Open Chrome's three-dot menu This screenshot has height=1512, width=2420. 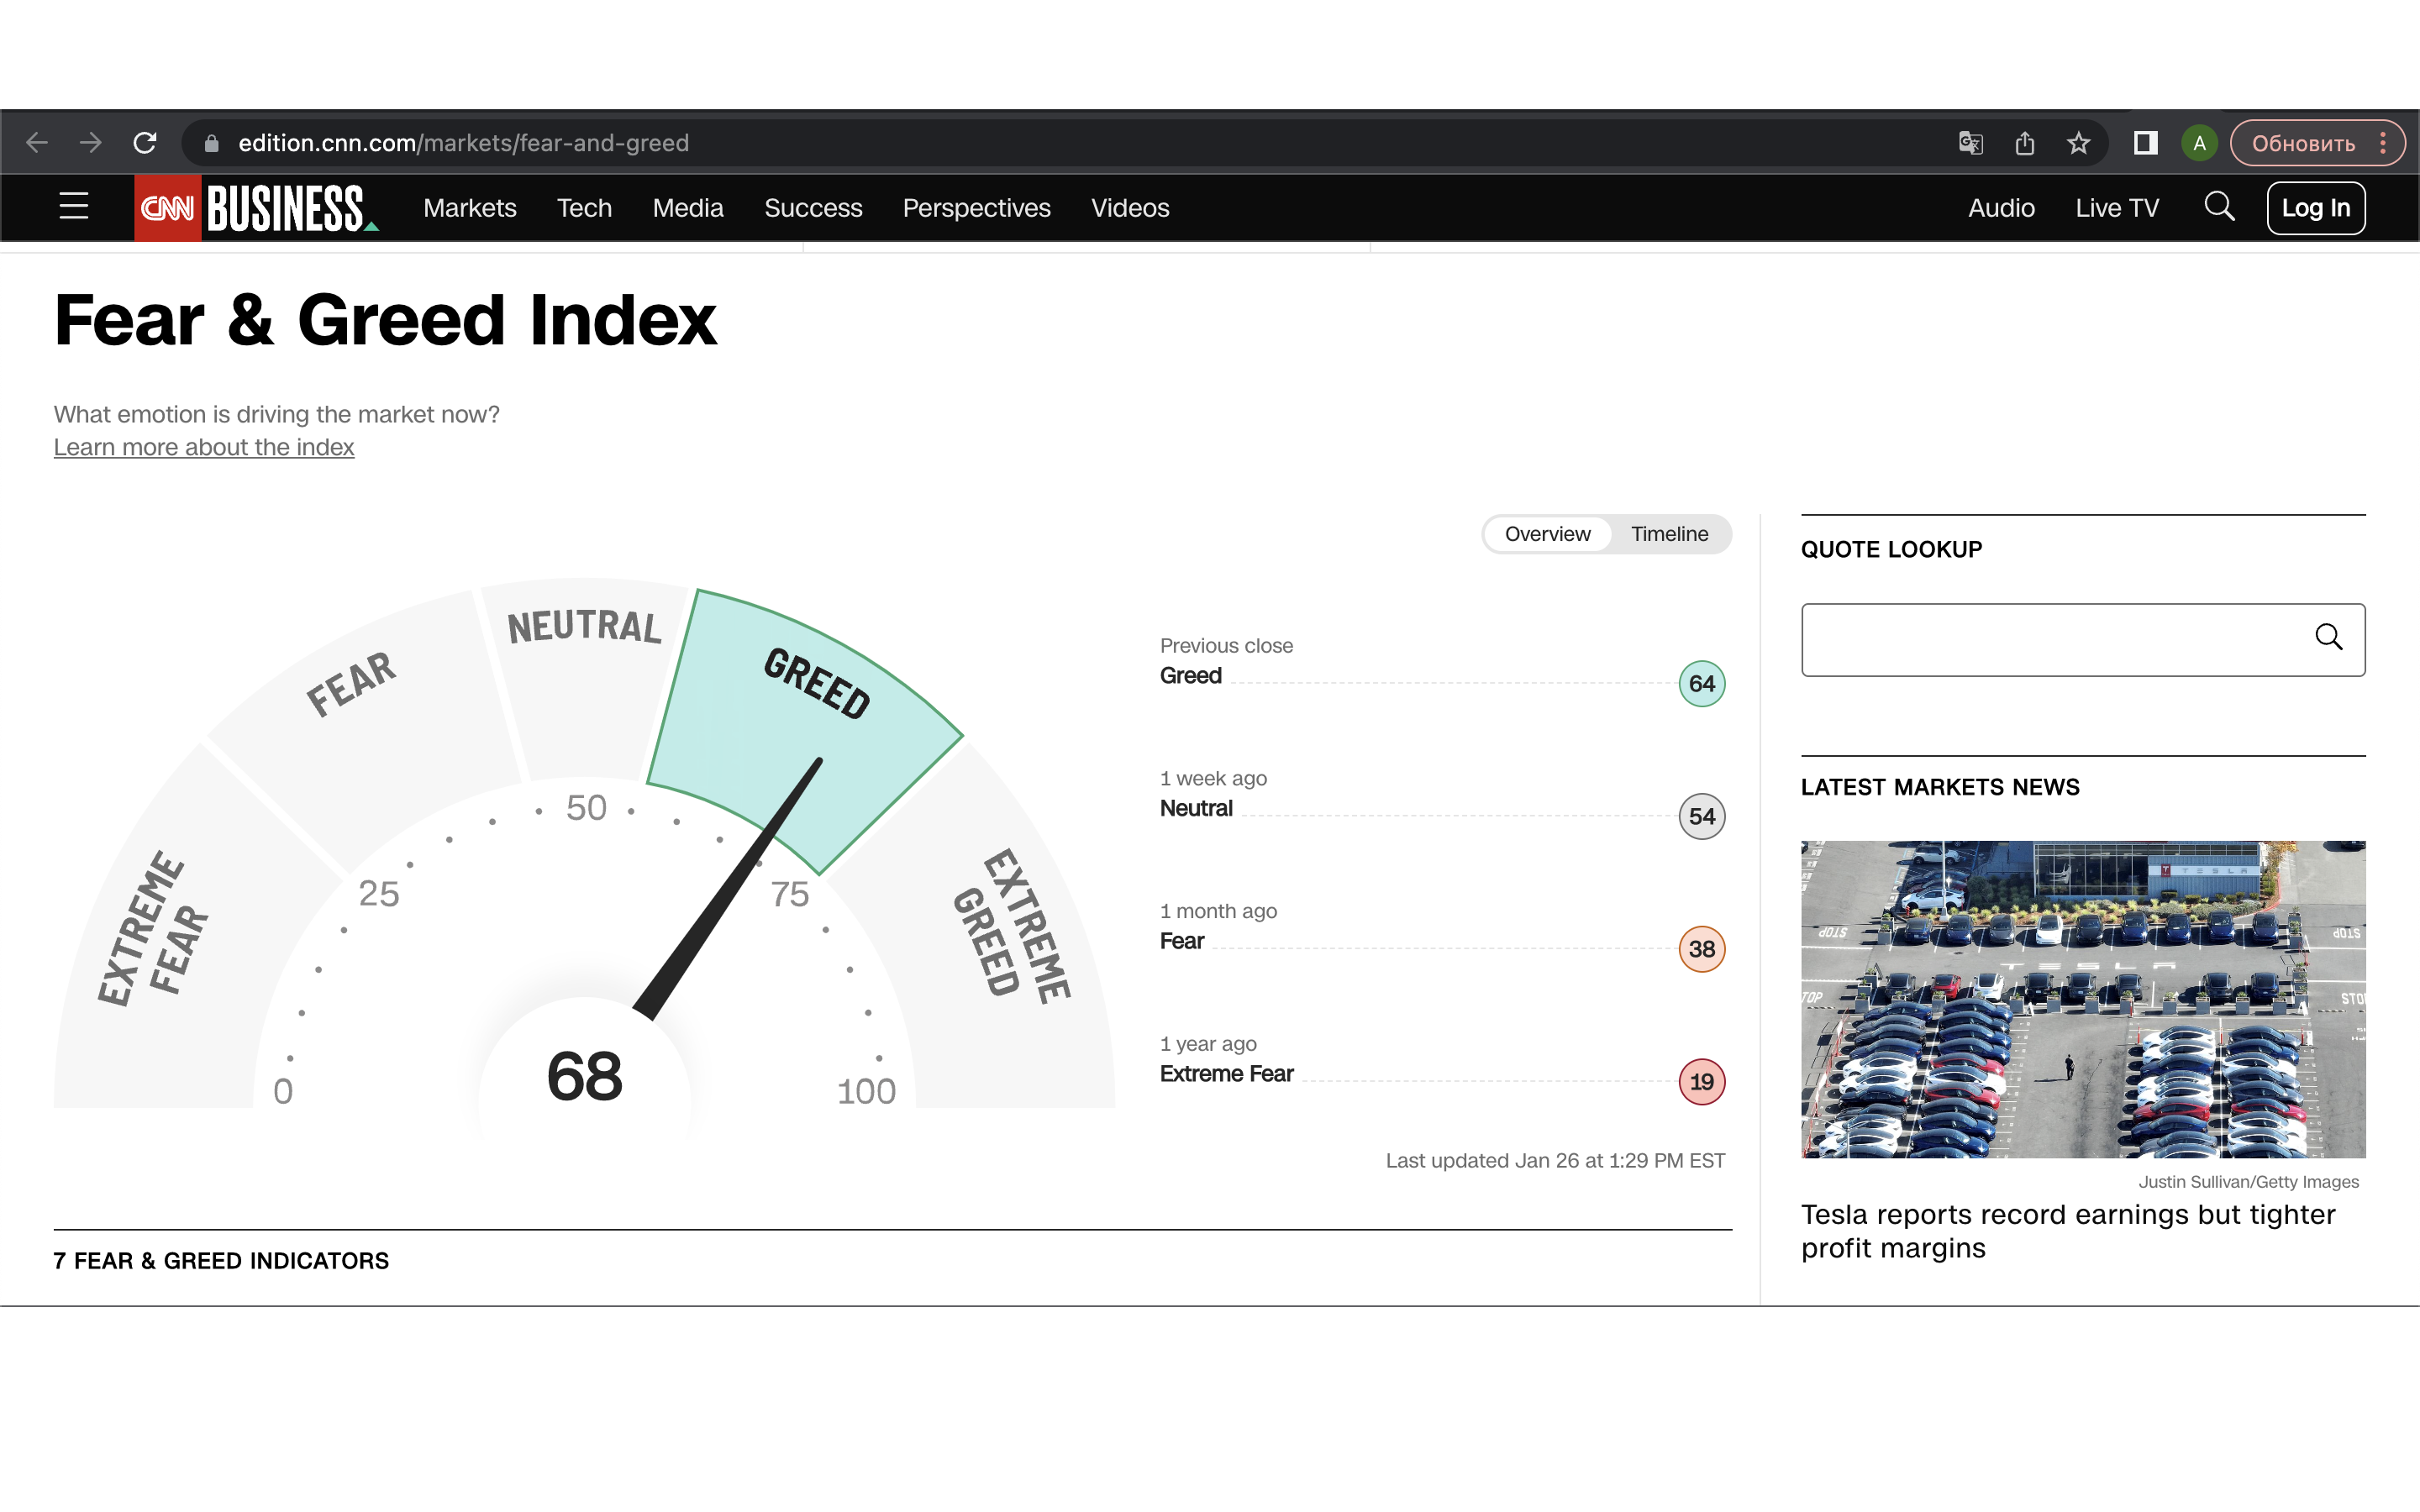[x=2384, y=143]
